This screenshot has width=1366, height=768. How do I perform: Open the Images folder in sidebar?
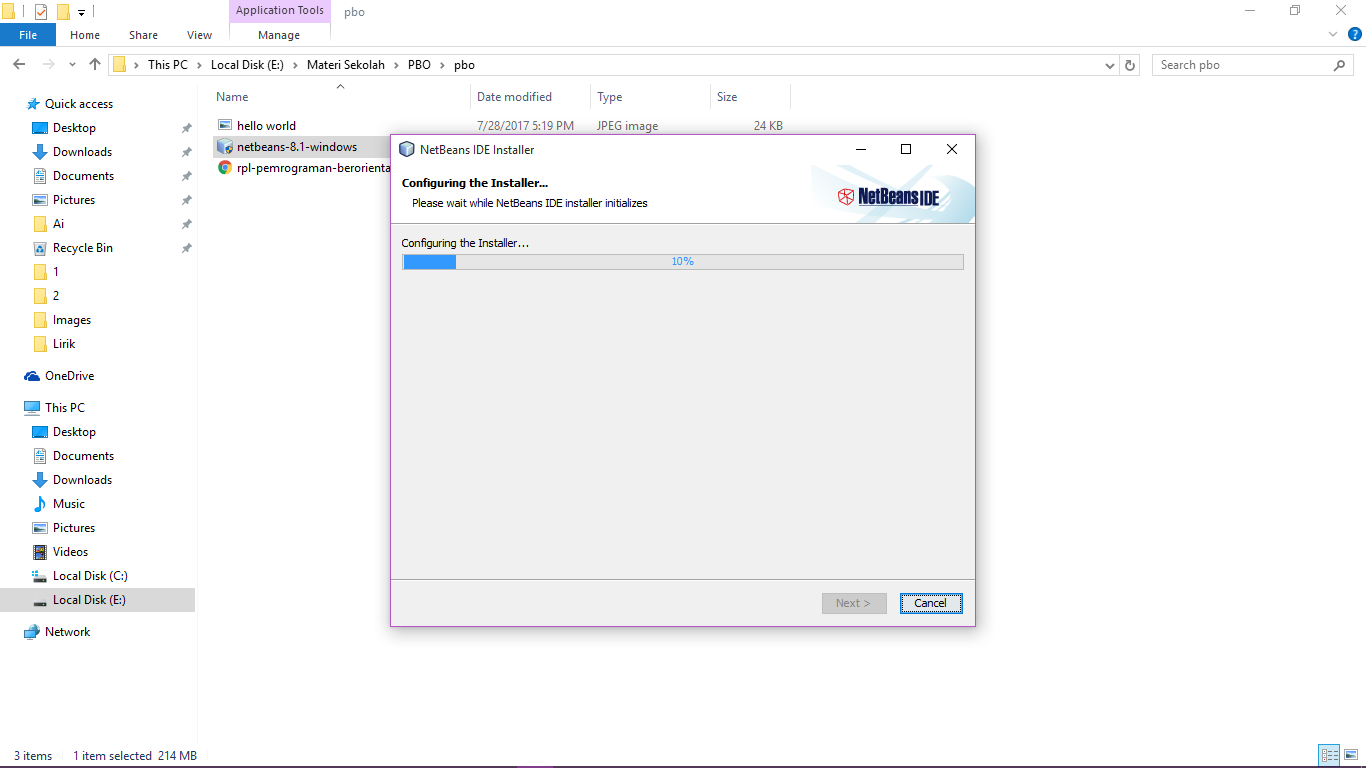coord(72,320)
